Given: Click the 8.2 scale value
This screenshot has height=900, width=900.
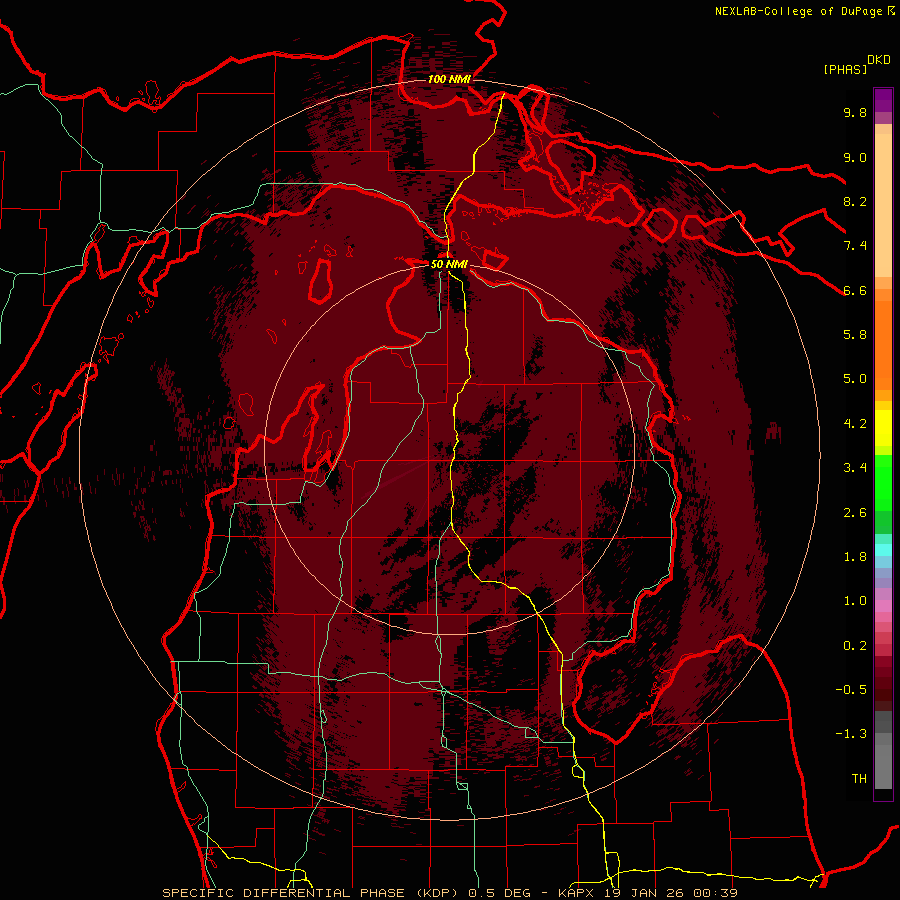Looking at the screenshot, I should point(855,201).
